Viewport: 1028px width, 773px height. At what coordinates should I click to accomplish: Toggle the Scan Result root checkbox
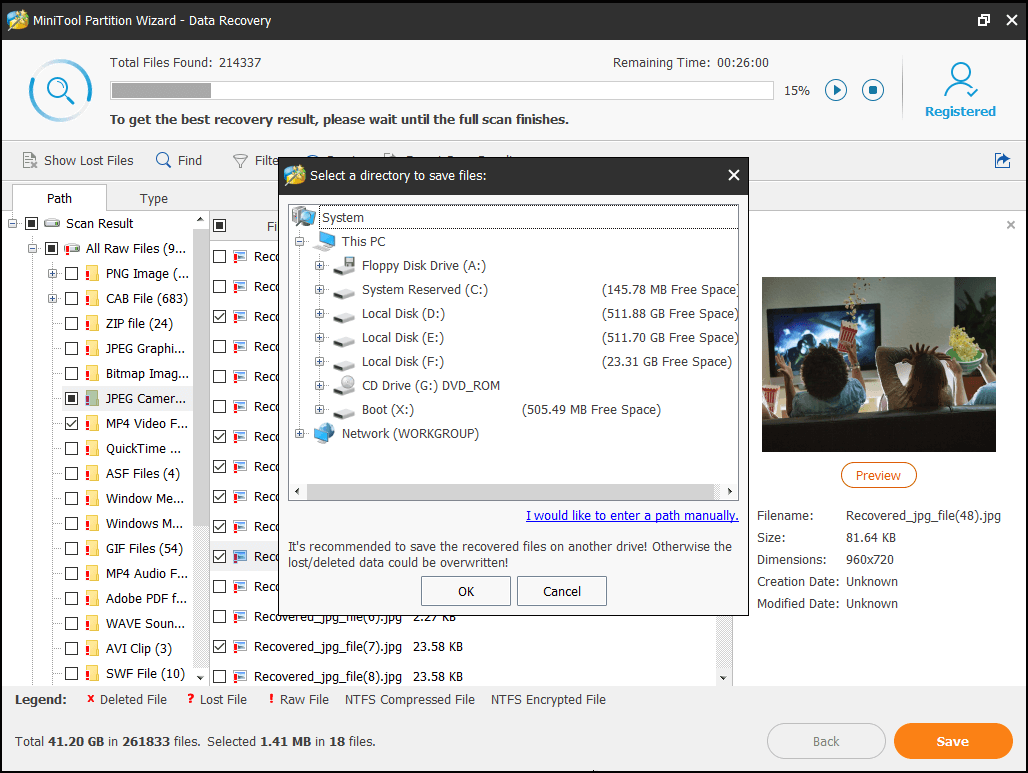pyautogui.click(x=31, y=224)
